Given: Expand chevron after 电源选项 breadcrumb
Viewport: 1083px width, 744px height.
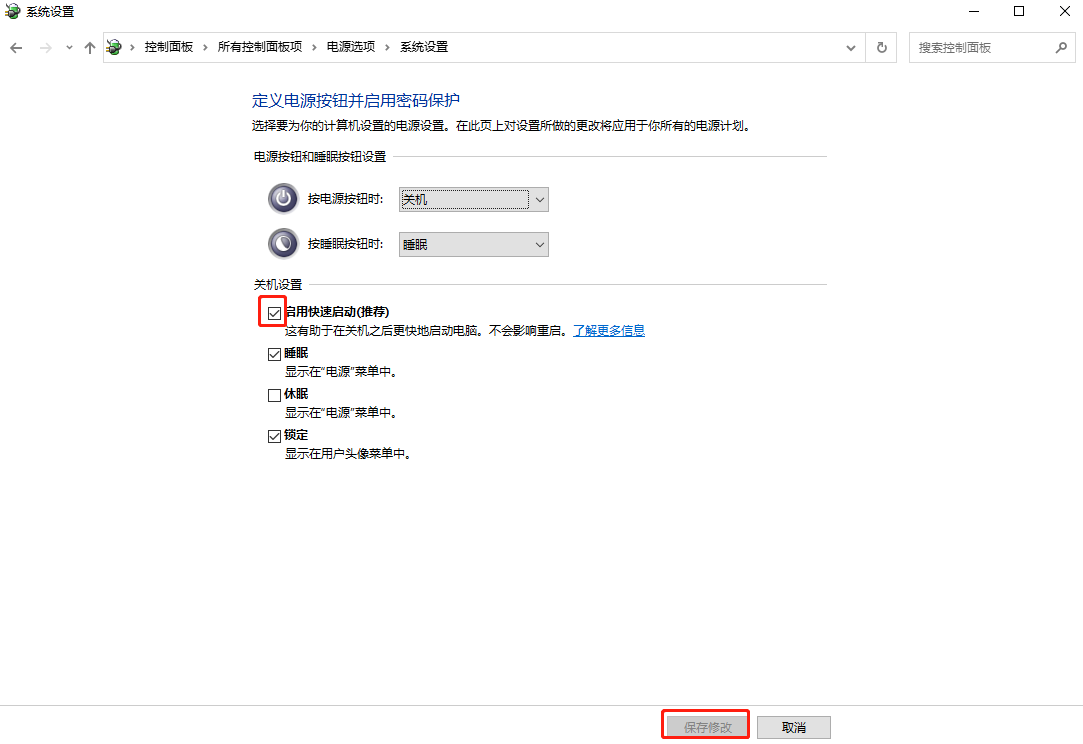Looking at the screenshot, I should click(387, 47).
